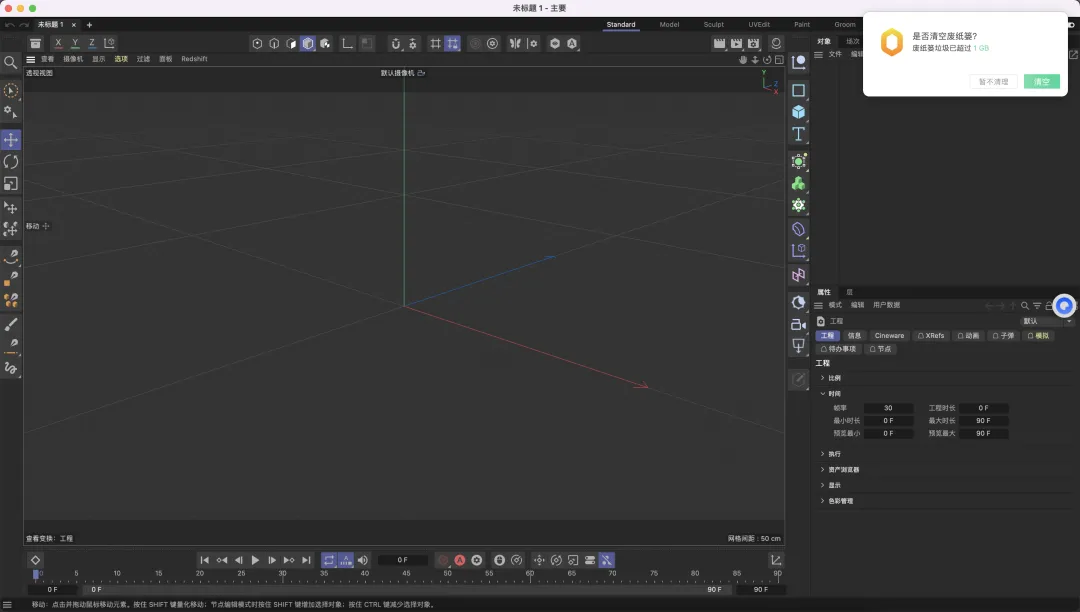Open the viewport 摄像机 menu
The image size is (1080, 612).
73,59
